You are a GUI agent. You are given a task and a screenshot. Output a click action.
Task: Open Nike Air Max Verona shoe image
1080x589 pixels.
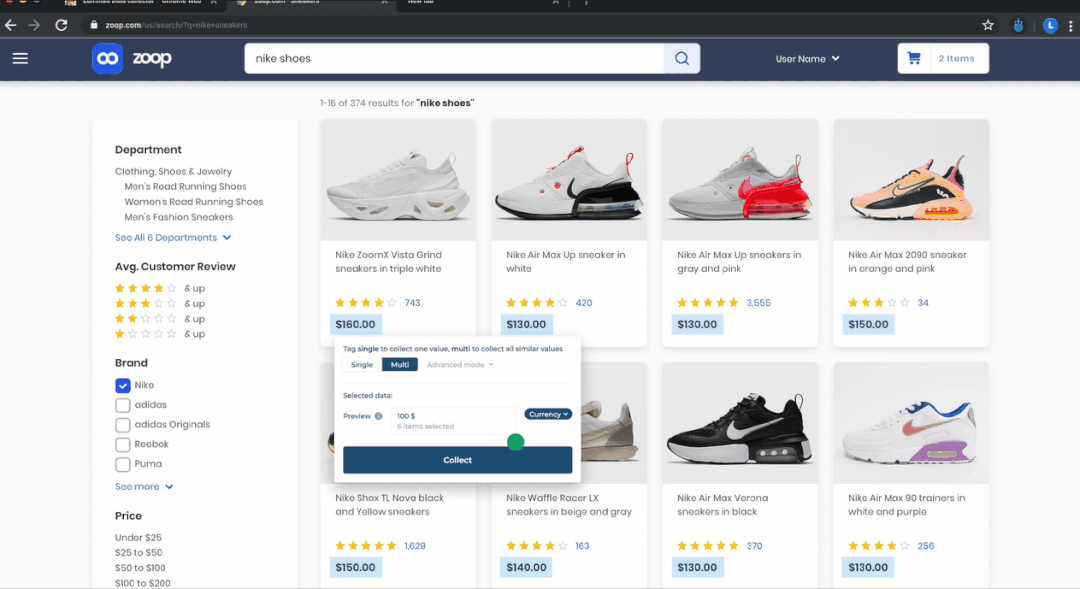[x=740, y=423]
